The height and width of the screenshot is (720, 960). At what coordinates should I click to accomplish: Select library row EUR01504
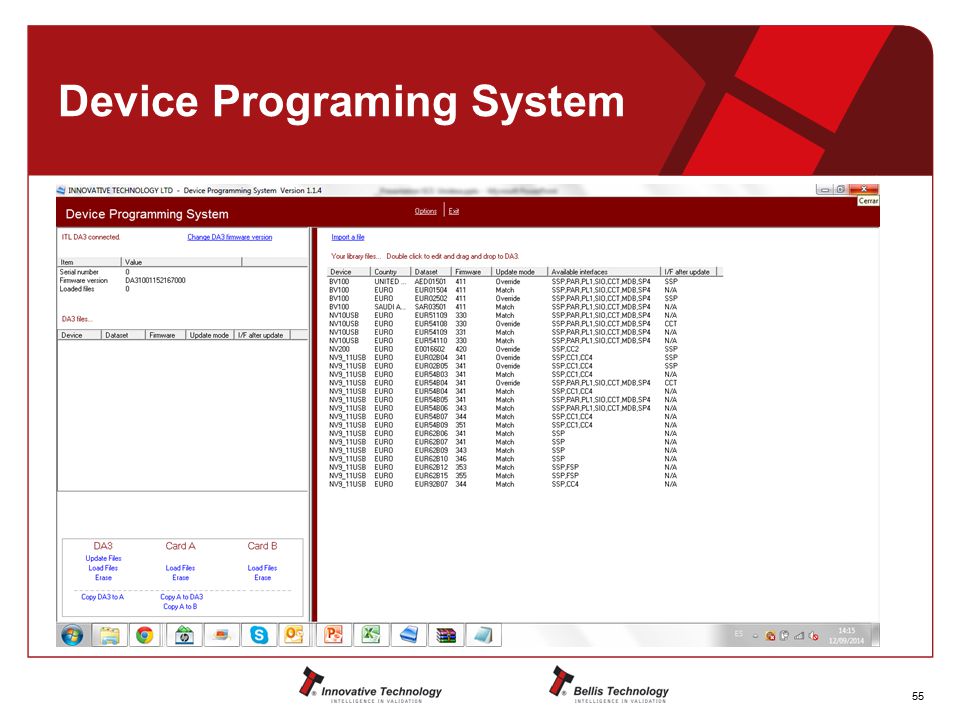tap(525, 290)
